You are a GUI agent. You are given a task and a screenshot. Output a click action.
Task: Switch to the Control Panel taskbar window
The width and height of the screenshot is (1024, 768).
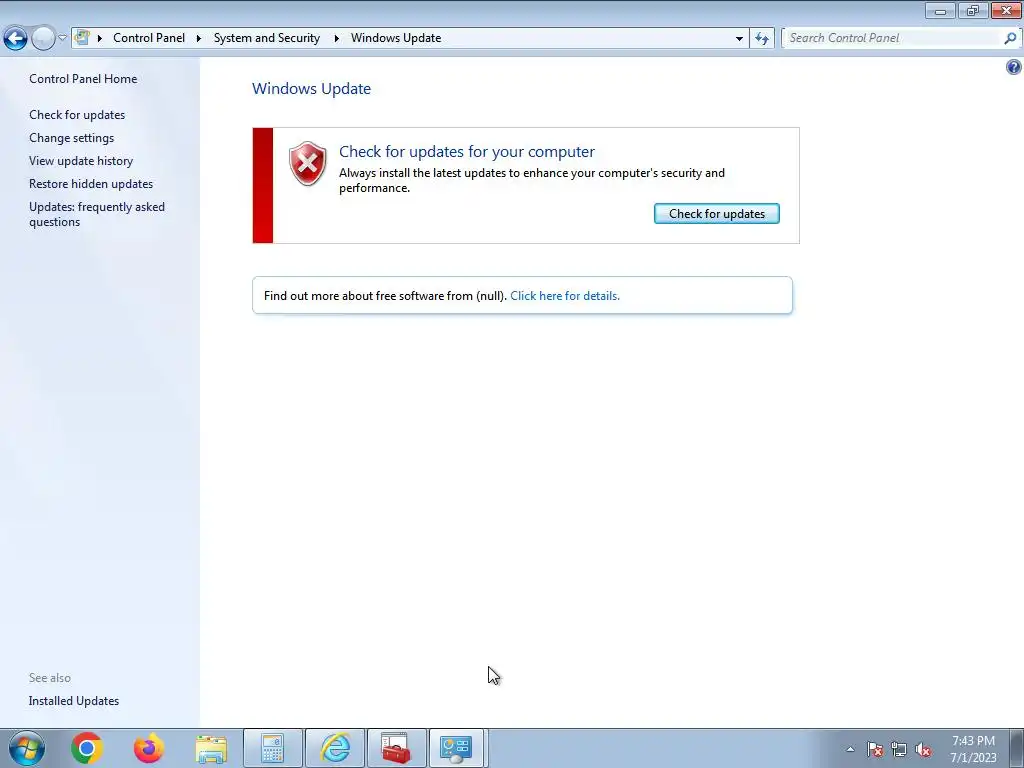point(456,748)
